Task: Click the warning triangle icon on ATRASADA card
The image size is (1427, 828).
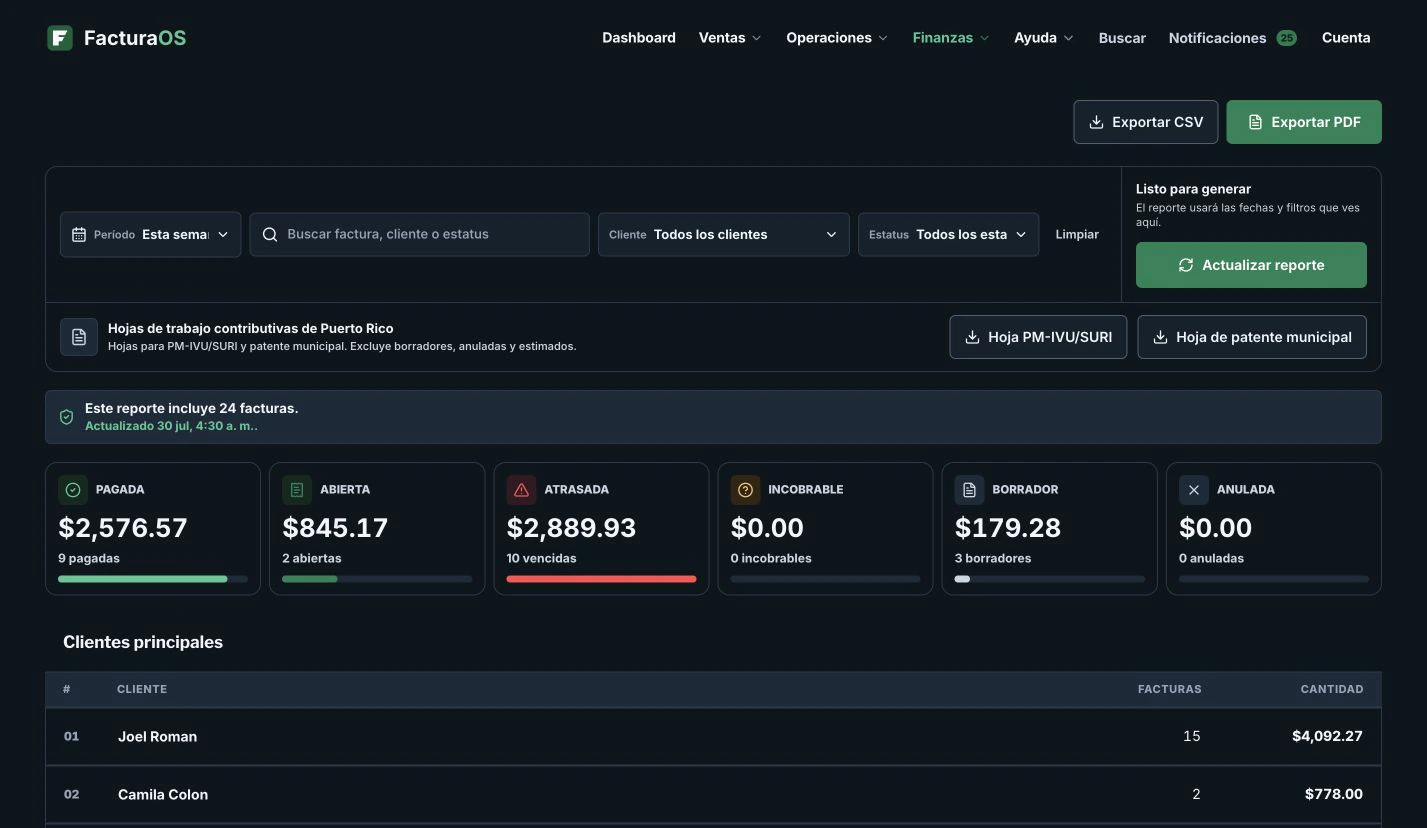Action: (521, 490)
